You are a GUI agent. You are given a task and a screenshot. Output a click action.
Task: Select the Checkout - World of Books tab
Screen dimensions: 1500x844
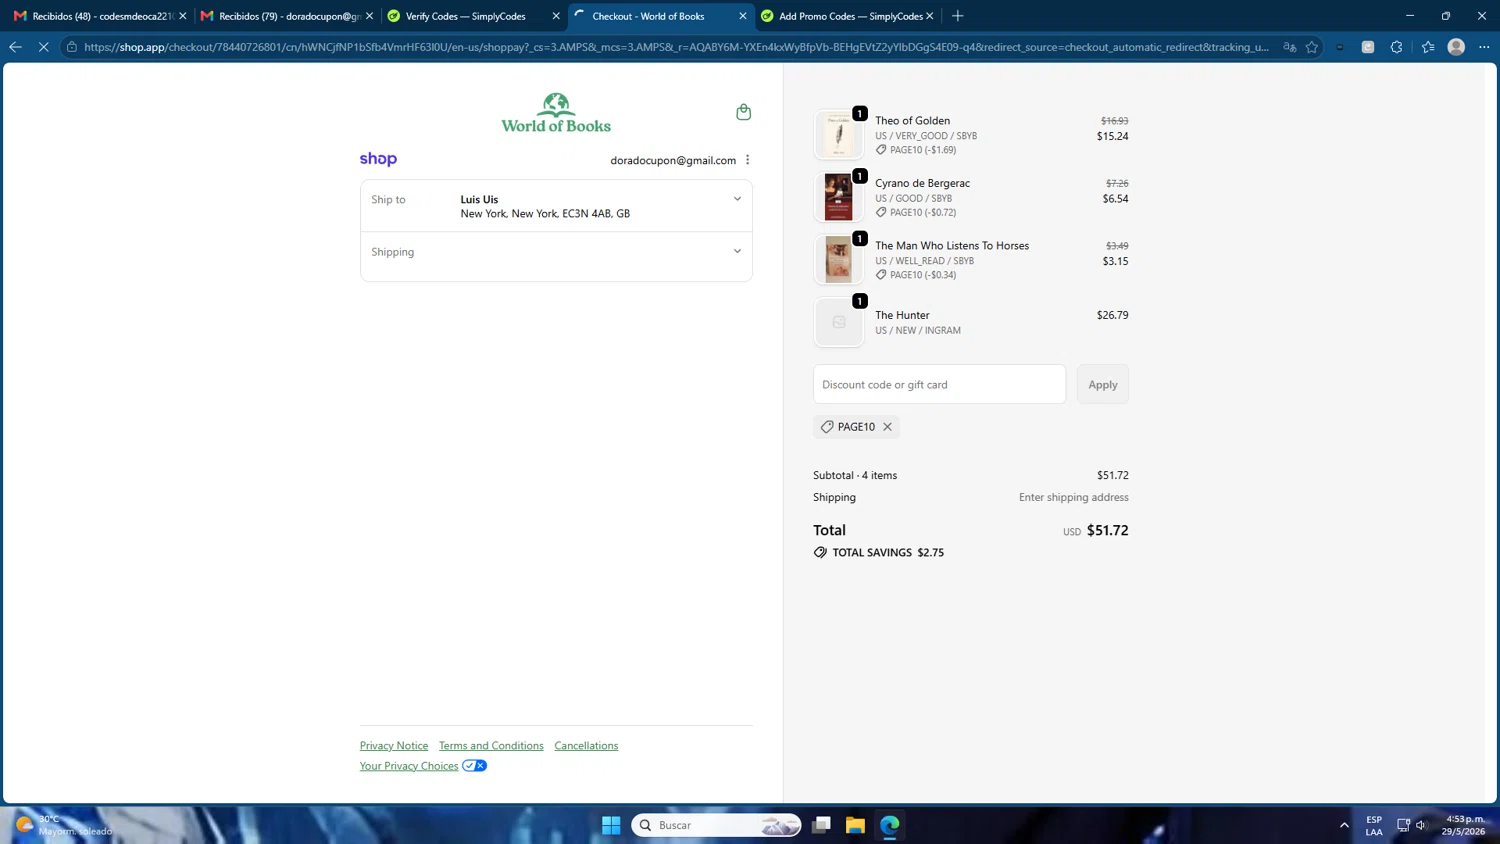[660, 16]
